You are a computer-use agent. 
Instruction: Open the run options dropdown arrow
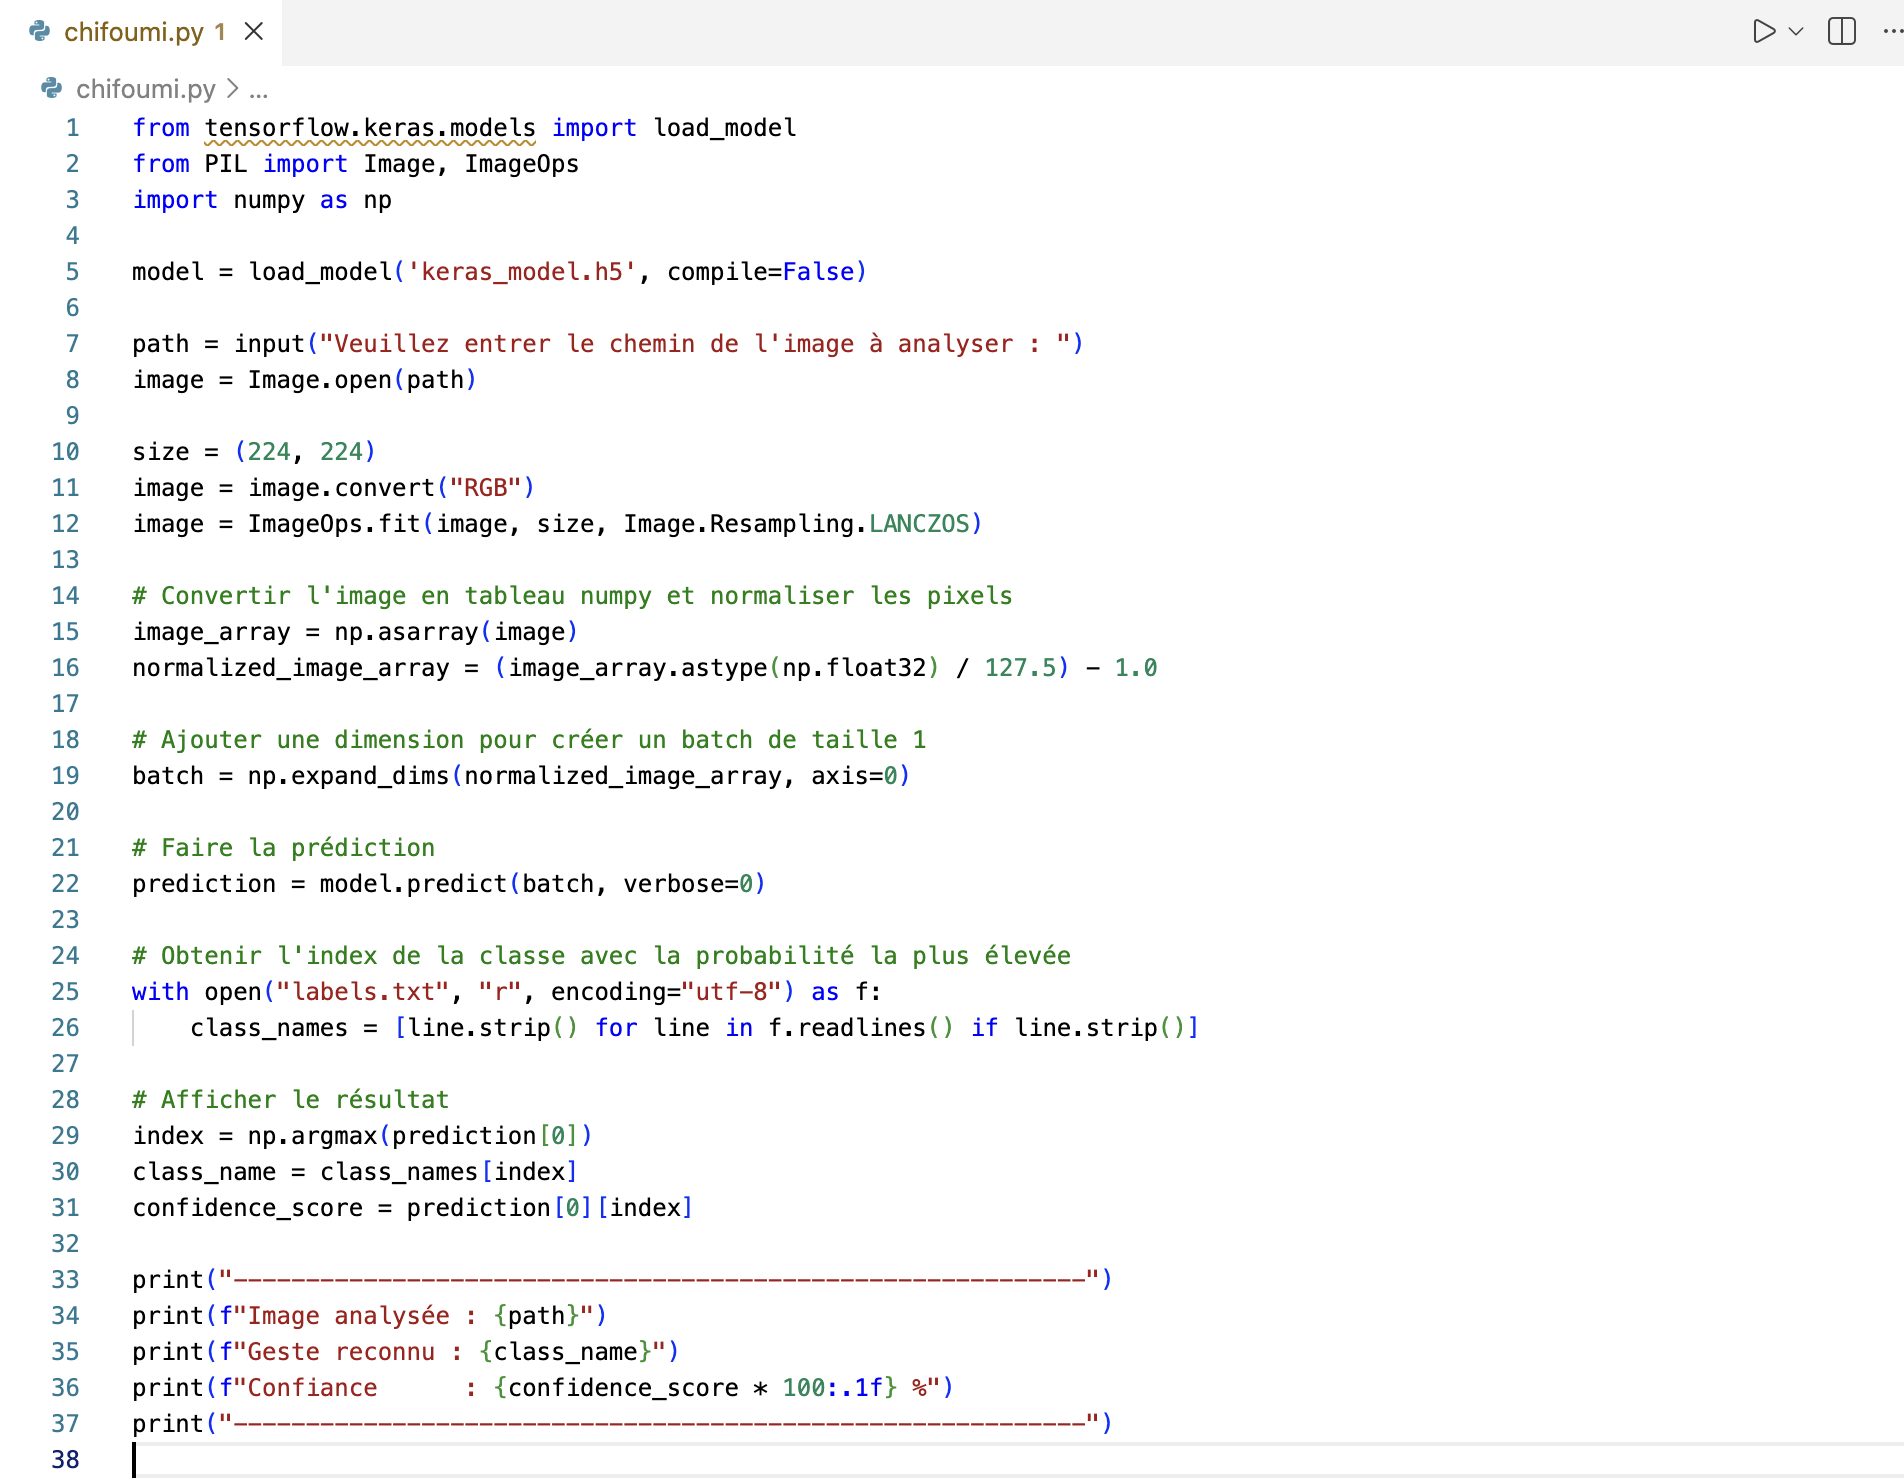pos(1796,32)
